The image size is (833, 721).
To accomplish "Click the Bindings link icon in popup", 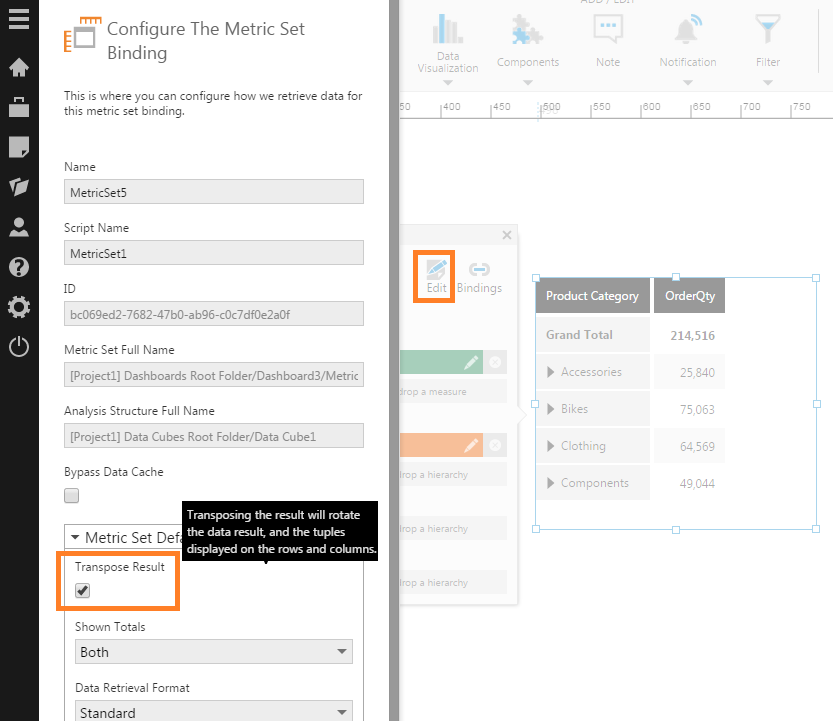I will 479,277.
